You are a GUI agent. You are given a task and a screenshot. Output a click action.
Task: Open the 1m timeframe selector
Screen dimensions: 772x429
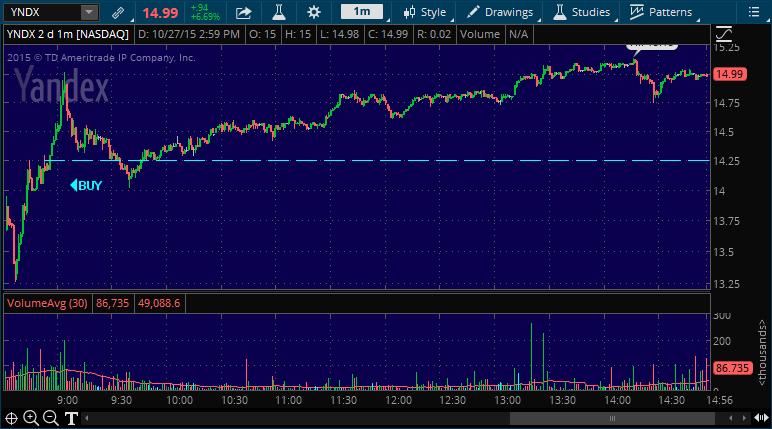click(362, 12)
